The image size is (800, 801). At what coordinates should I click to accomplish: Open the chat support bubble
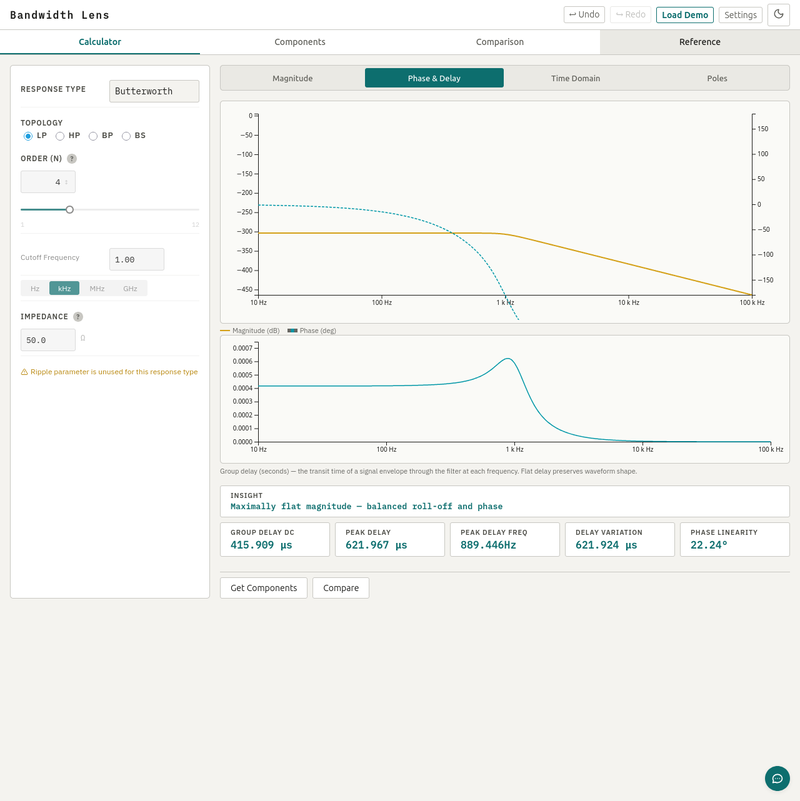(x=777, y=778)
